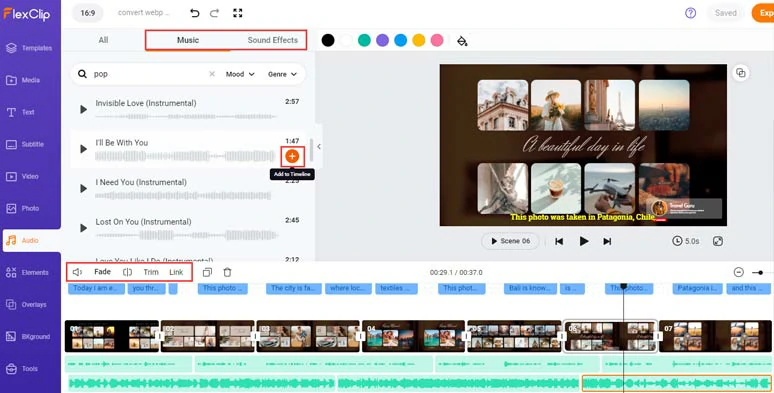Add I'll Be With You to timeline
This screenshot has height=393, width=774.
(292, 157)
